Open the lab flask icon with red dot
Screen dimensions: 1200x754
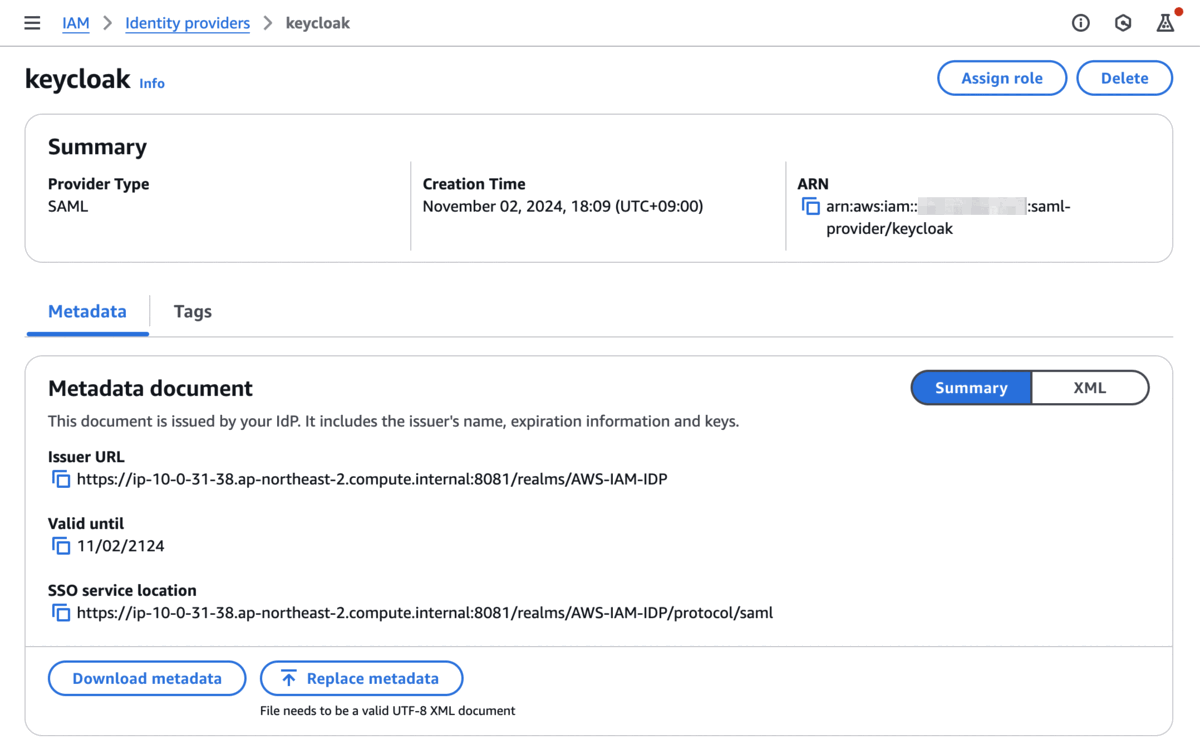pyautogui.click(x=1166, y=22)
